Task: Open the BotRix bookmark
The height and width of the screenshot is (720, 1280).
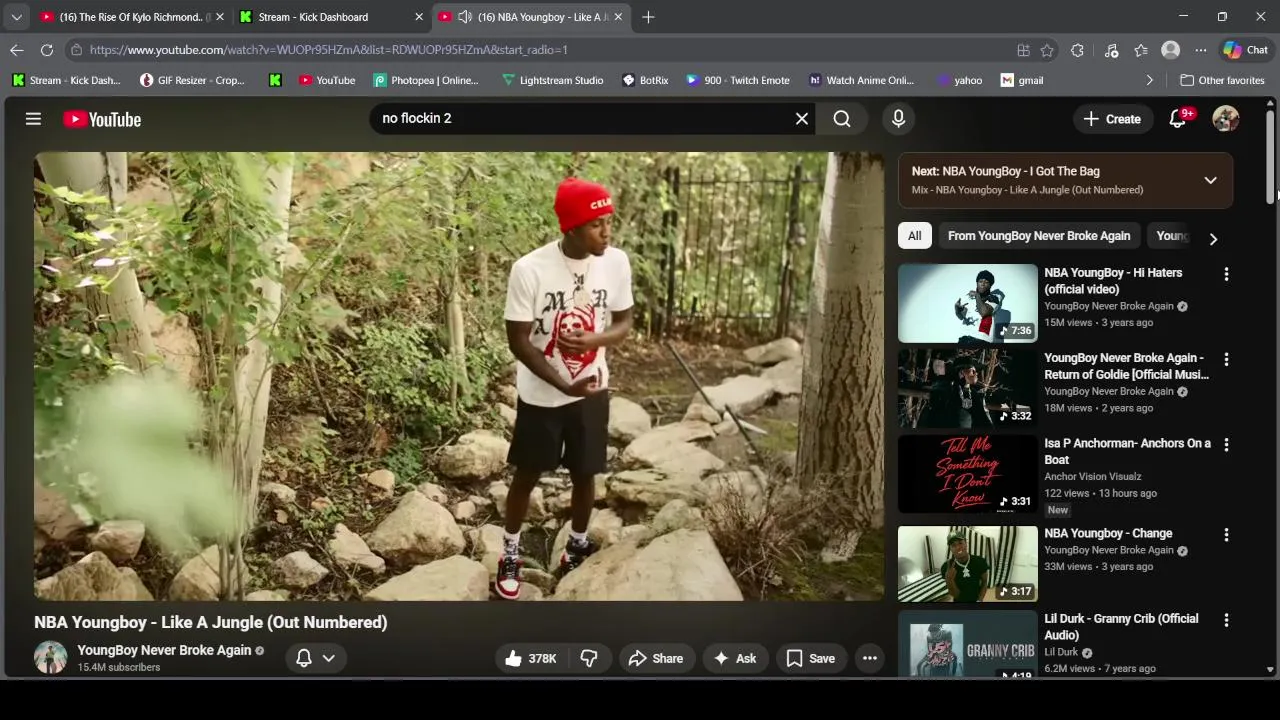Action: pyautogui.click(x=644, y=80)
